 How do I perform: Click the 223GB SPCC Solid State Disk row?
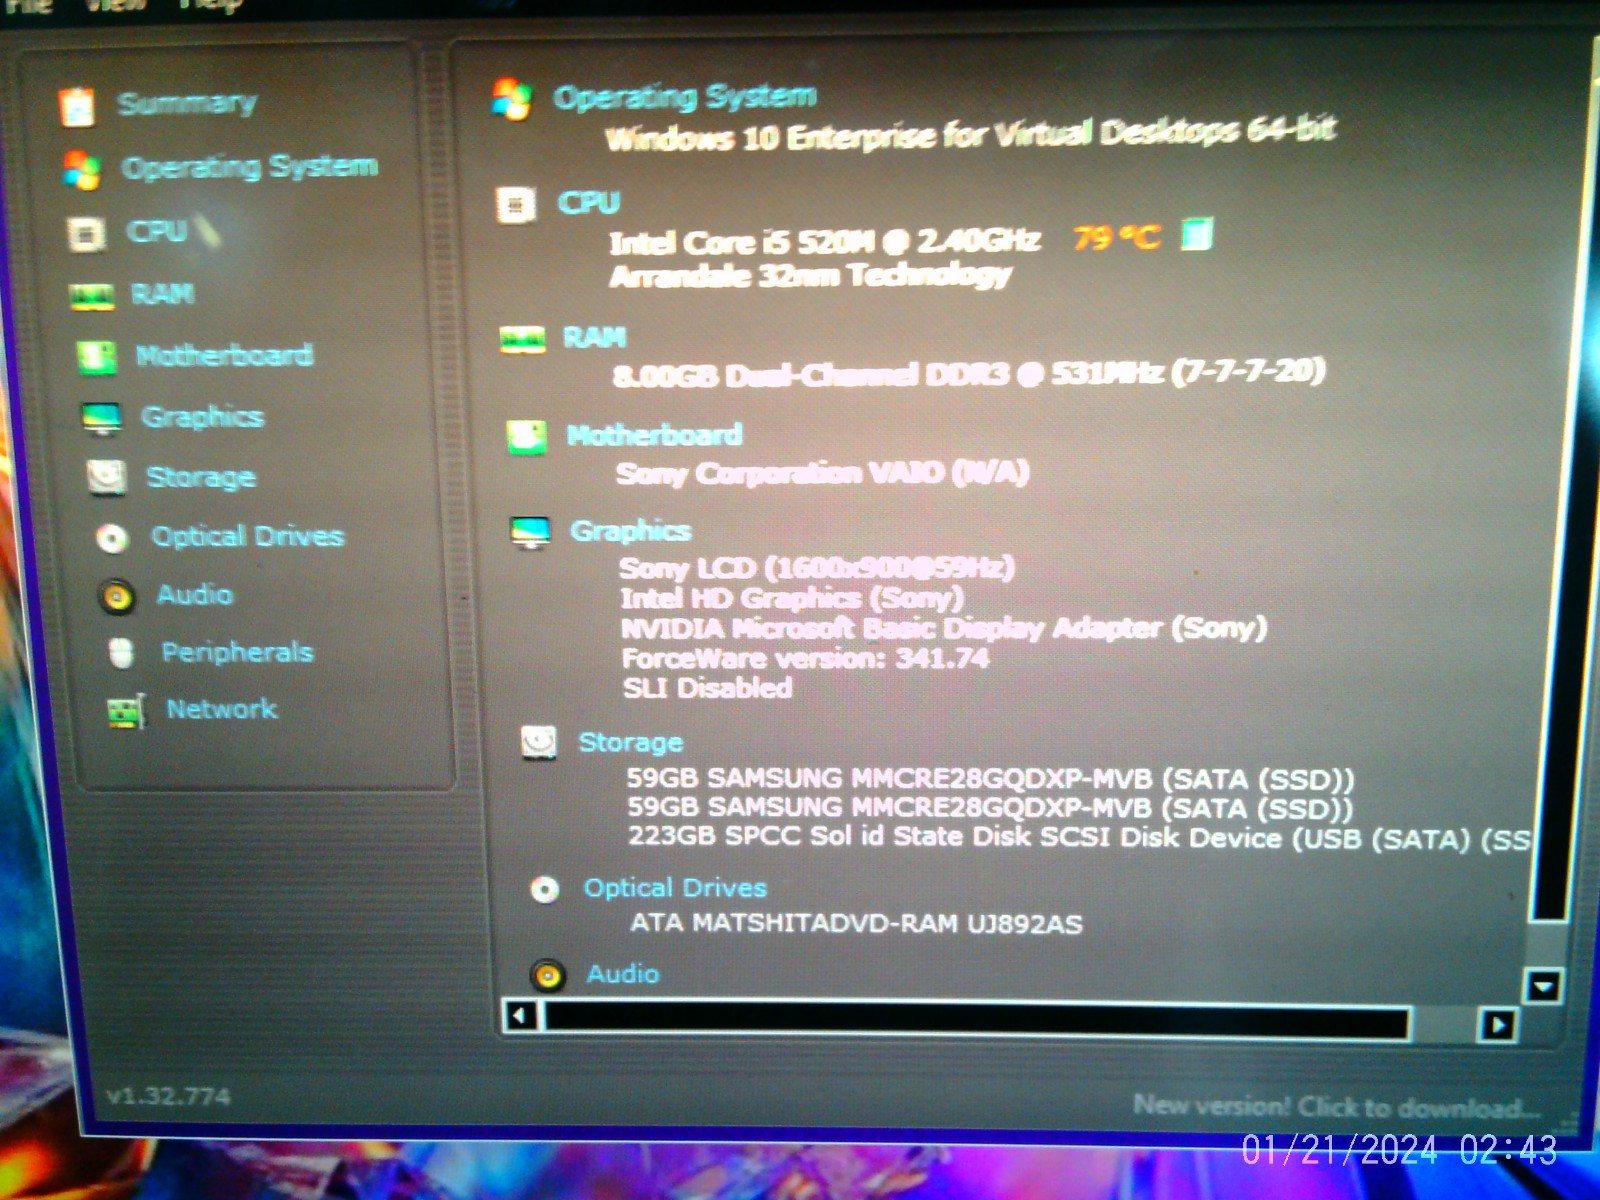coord(1079,837)
